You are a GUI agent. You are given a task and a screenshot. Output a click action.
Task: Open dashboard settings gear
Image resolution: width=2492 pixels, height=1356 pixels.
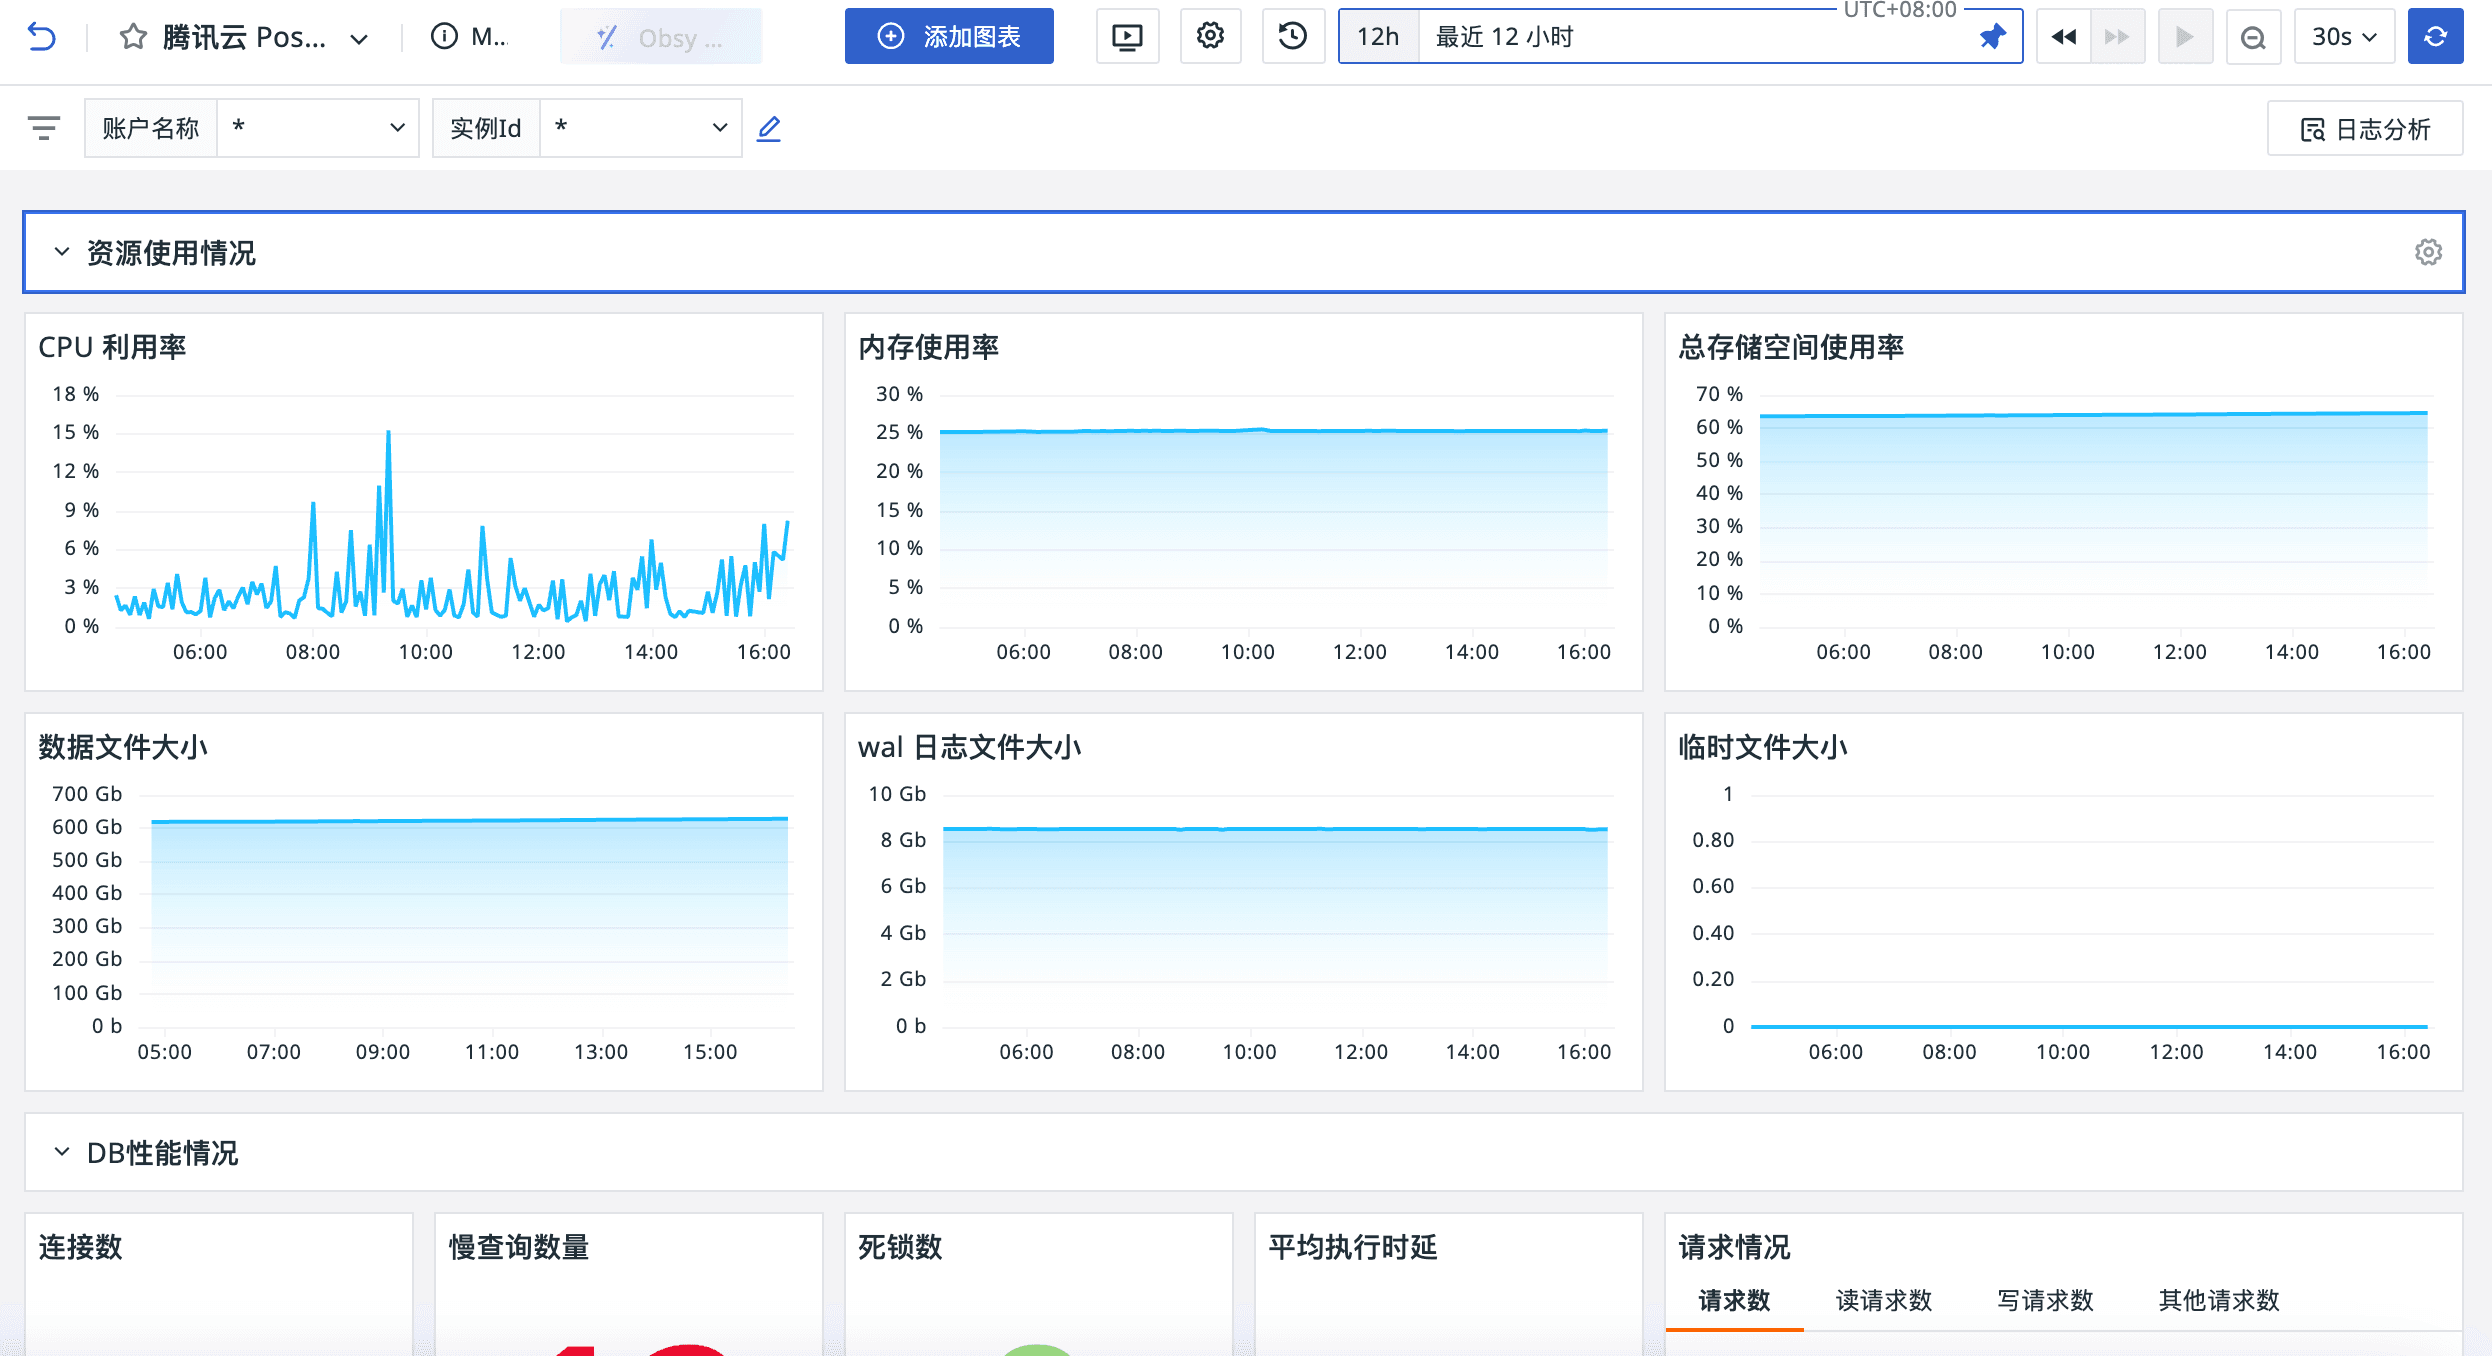(x=1210, y=37)
